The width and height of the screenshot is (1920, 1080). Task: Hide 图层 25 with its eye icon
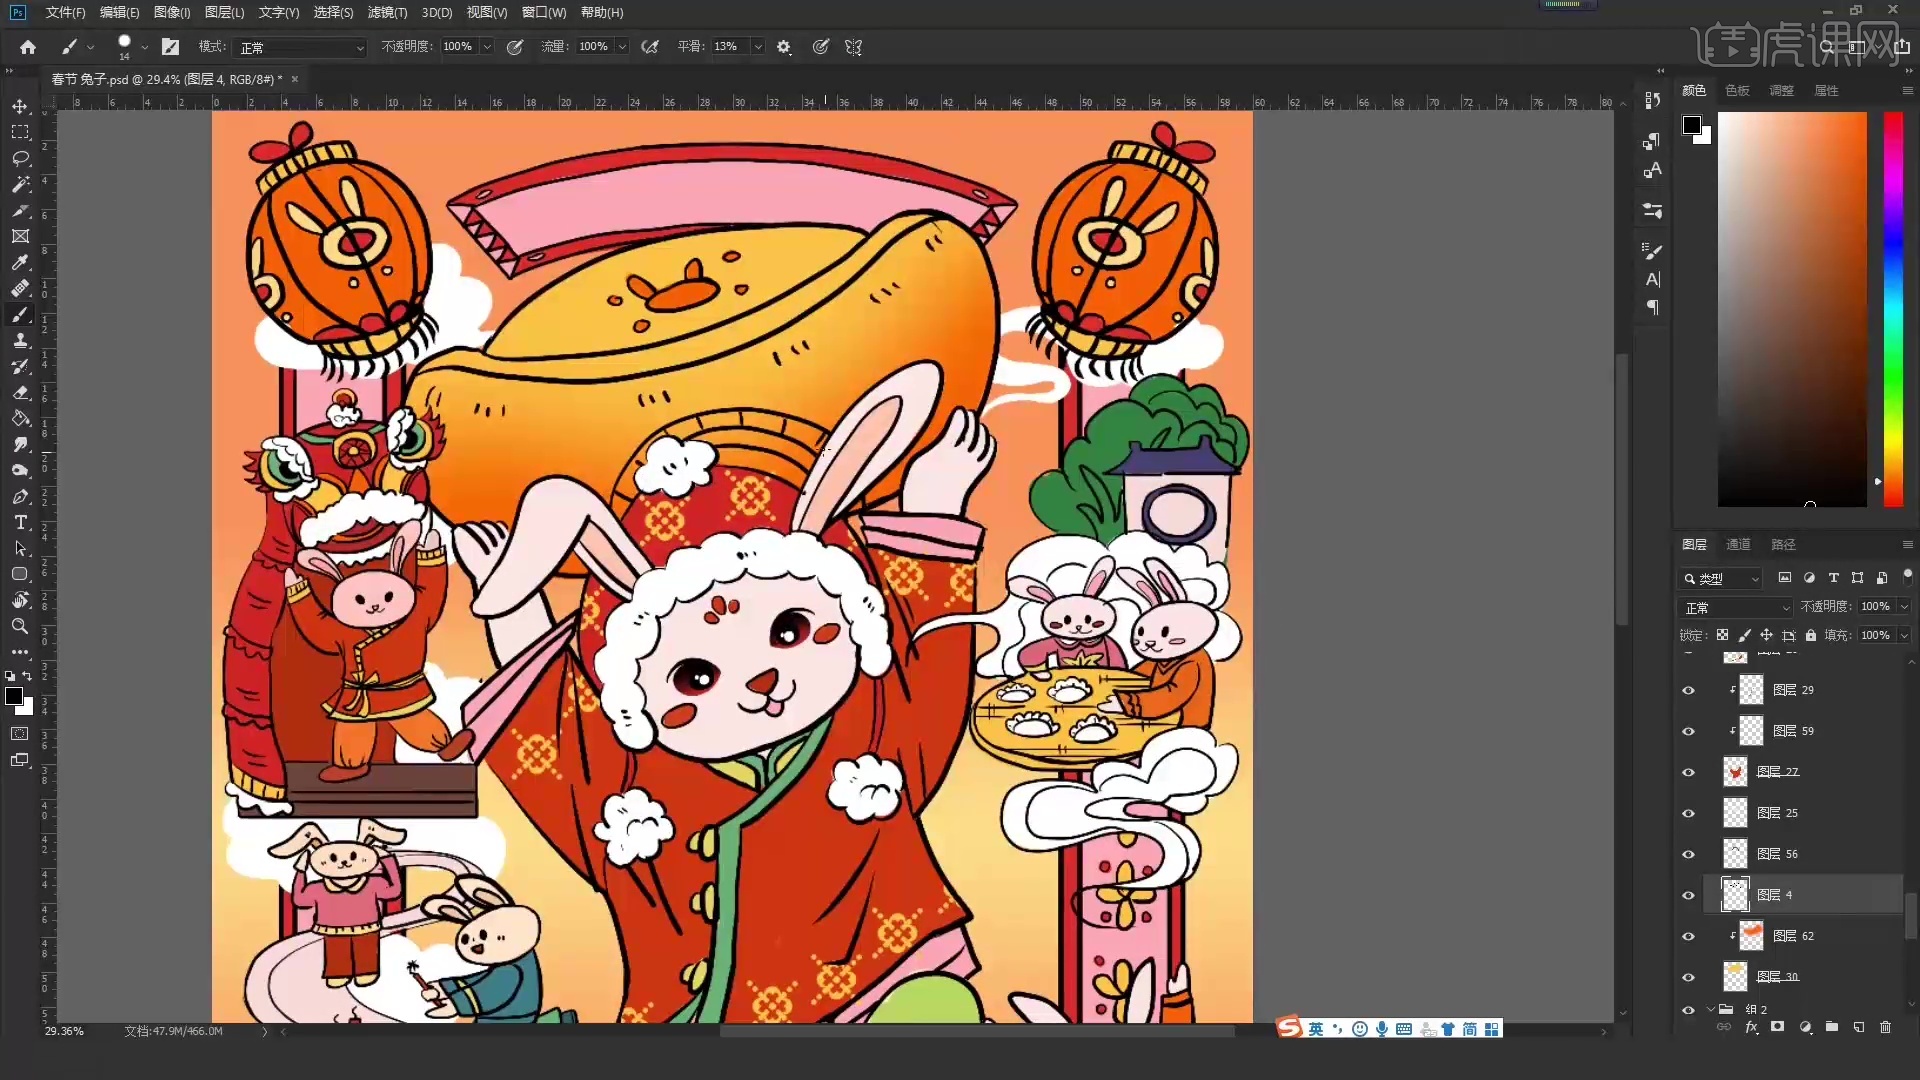tap(1688, 813)
